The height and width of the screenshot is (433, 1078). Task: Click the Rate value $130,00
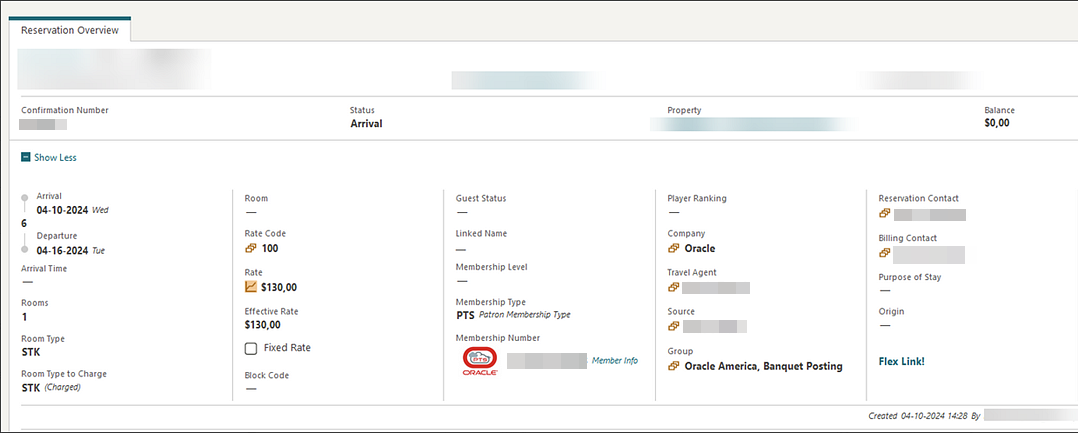[279, 287]
